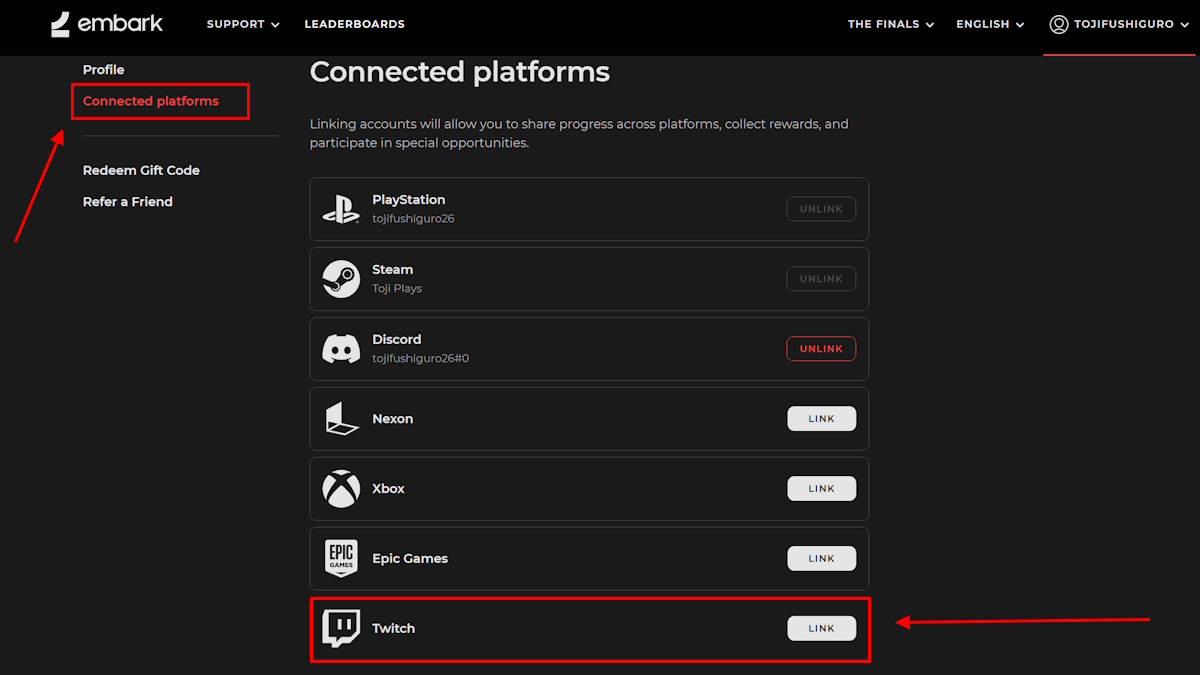
Task: Click the Epic Games platform icon
Action: click(341, 559)
